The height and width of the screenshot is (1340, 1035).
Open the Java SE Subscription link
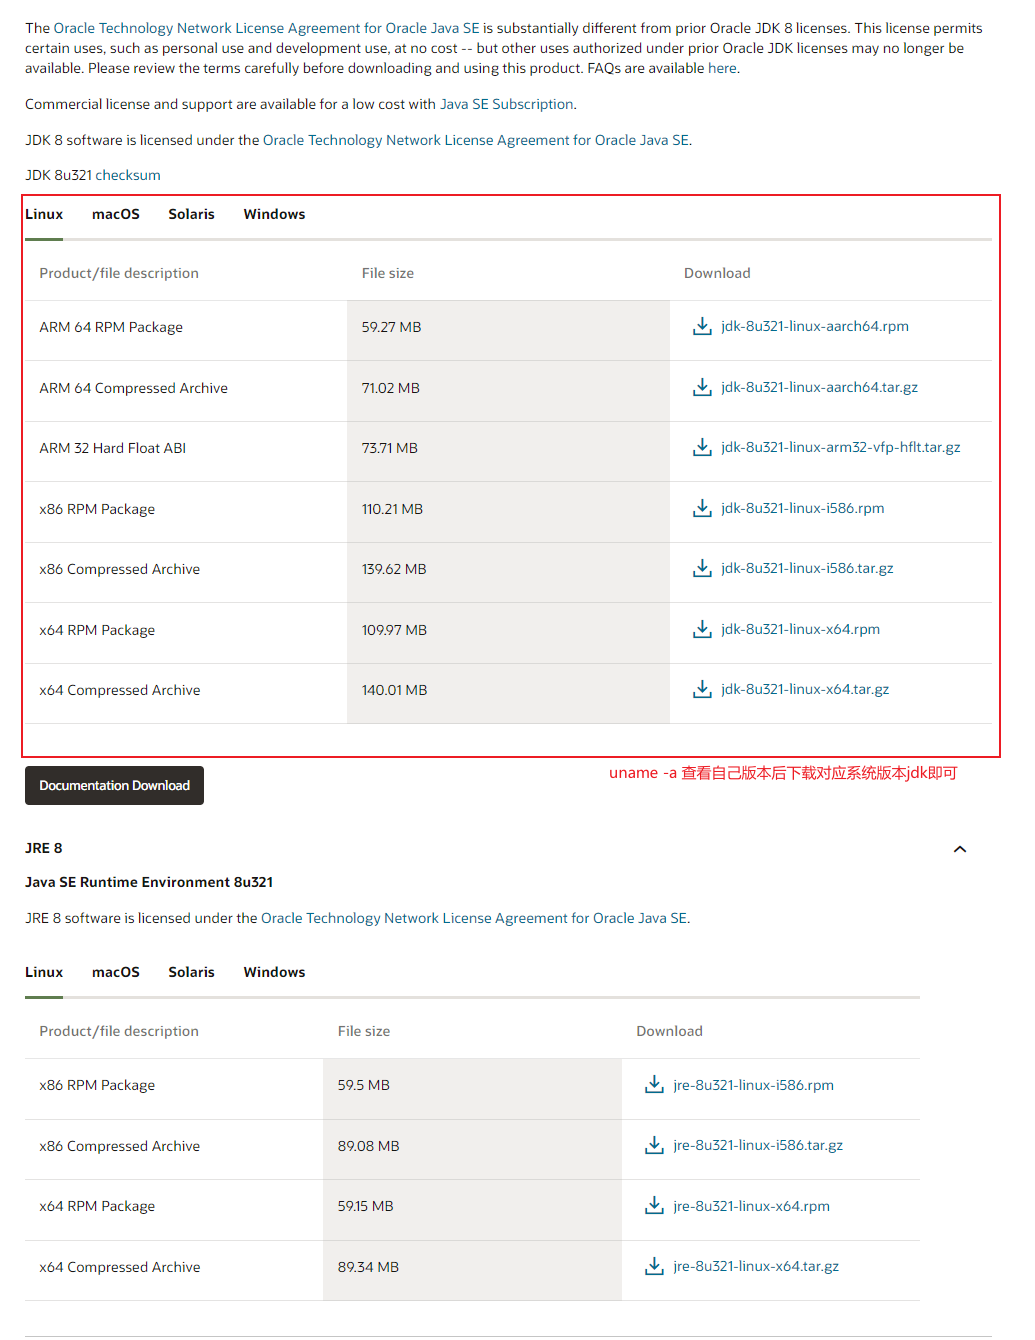[506, 104]
